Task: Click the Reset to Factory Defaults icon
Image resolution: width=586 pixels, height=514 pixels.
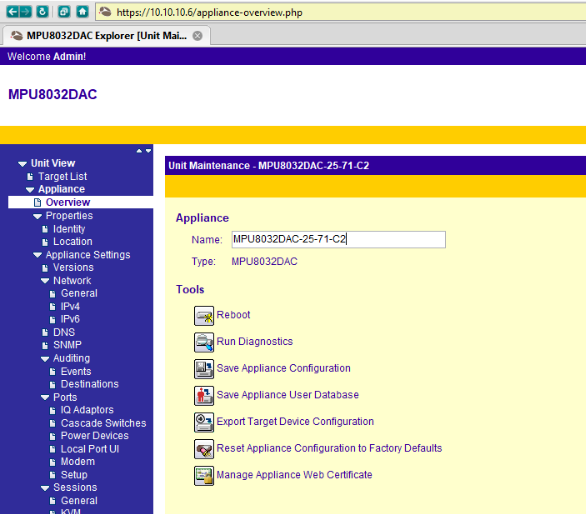Action: coord(204,449)
